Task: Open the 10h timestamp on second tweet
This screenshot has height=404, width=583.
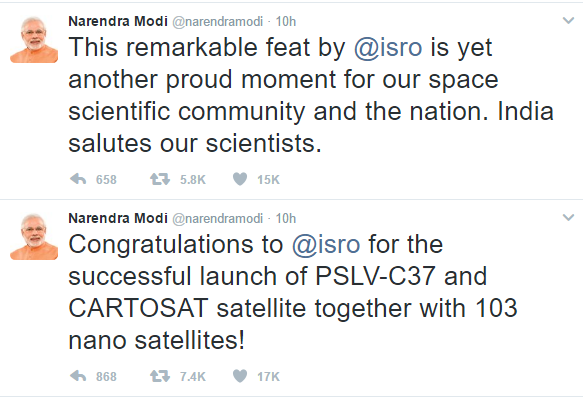Action: [286, 219]
